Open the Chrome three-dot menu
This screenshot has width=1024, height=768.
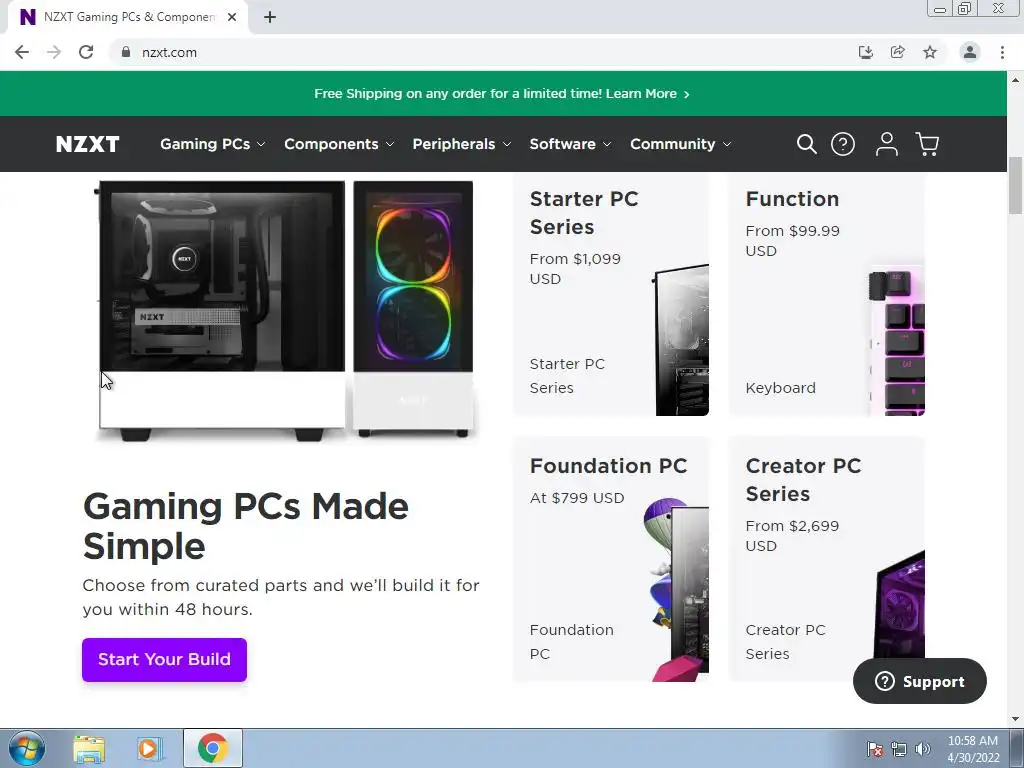coord(1002,52)
